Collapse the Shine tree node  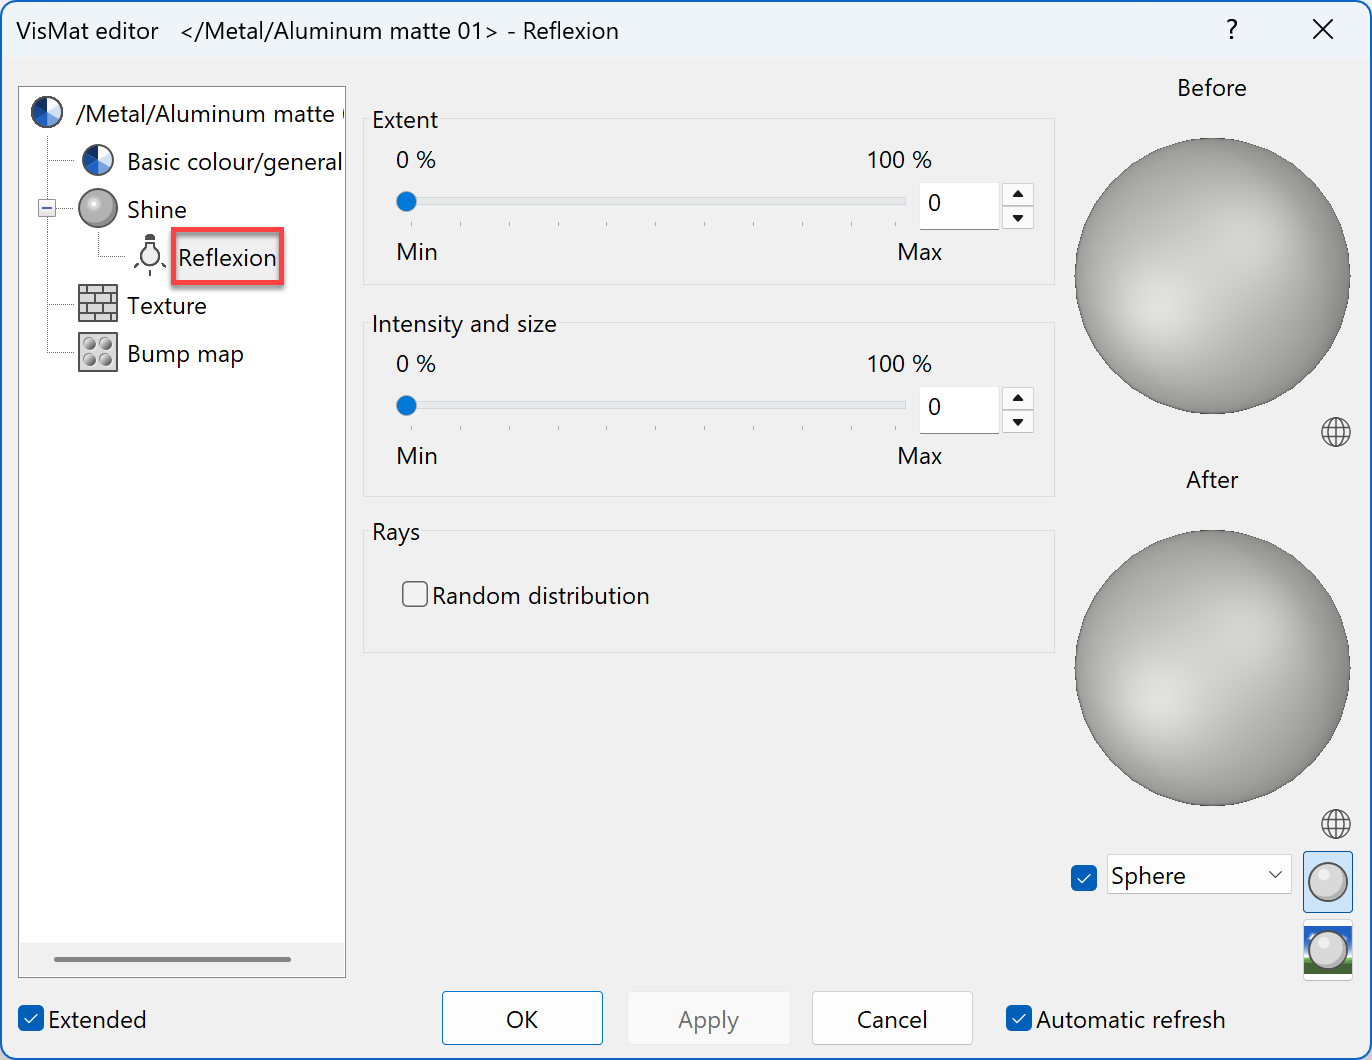(47, 209)
